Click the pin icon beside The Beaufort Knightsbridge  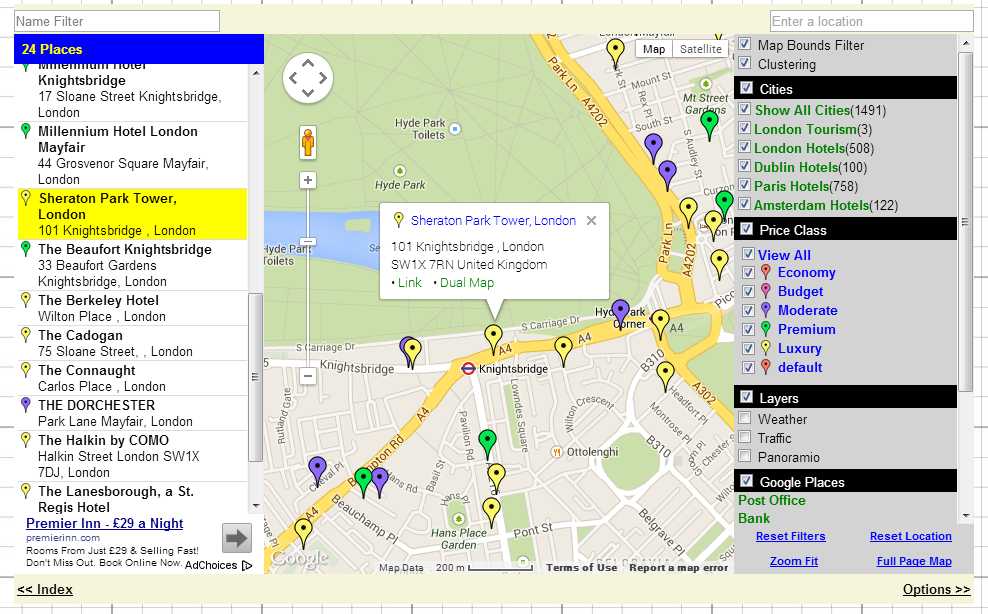[25, 249]
